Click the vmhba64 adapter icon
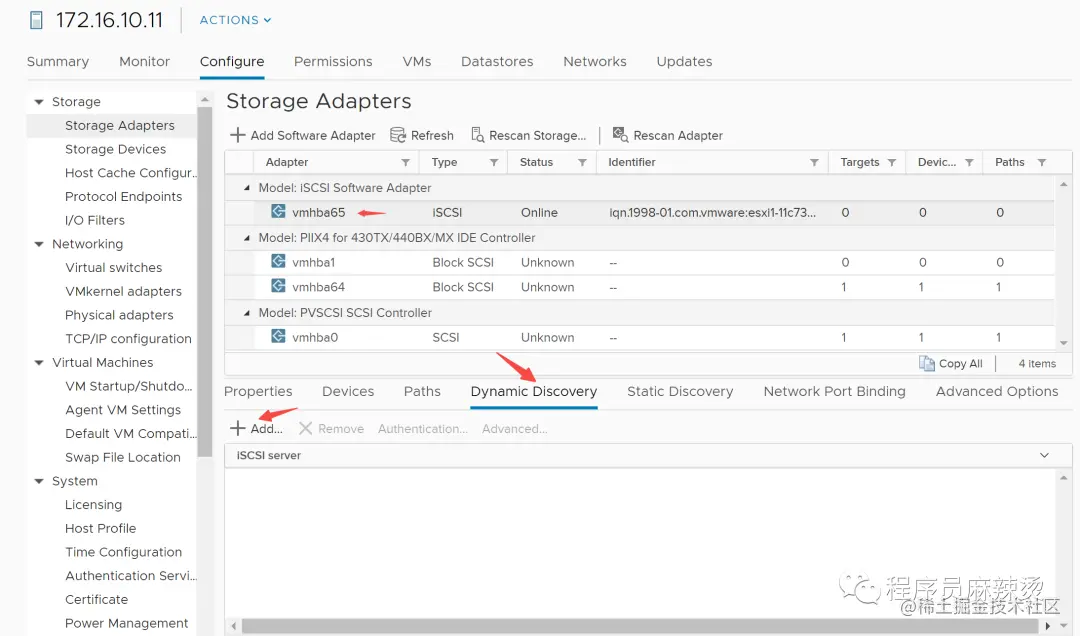1080x636 pixels. point(278,286)
